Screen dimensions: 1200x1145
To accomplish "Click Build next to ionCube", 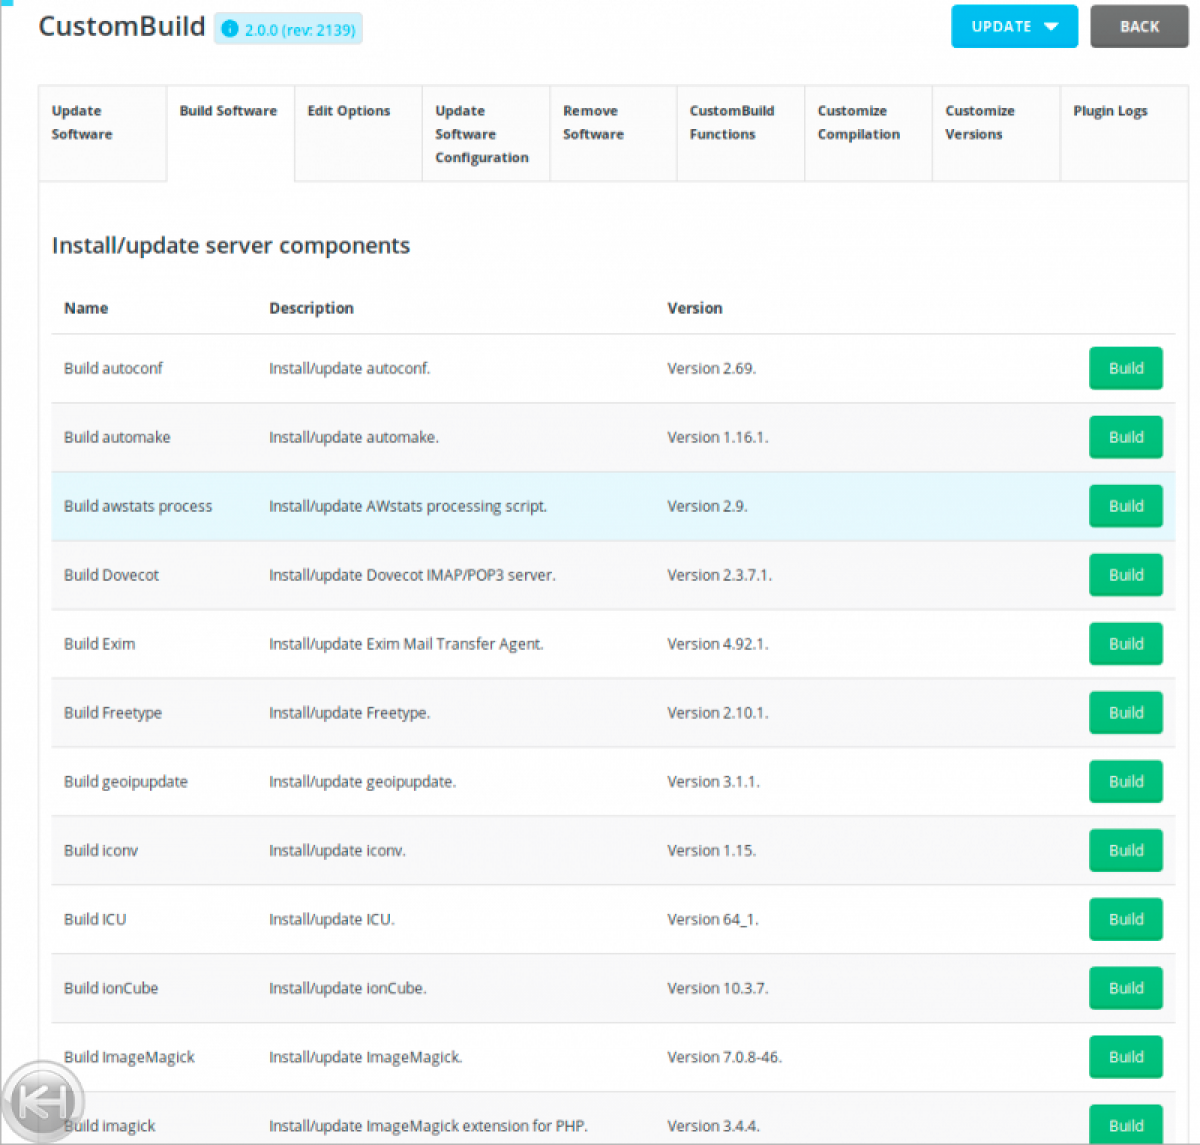I will tap(1125, 988).
